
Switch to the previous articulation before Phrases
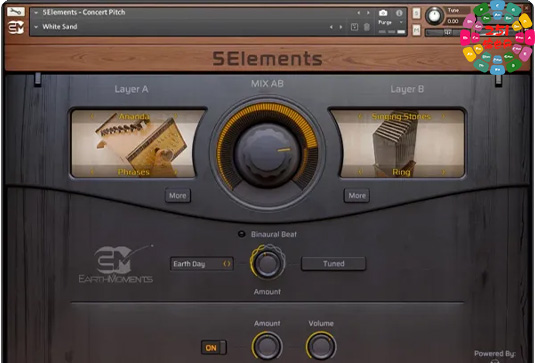tap(92, 172)
